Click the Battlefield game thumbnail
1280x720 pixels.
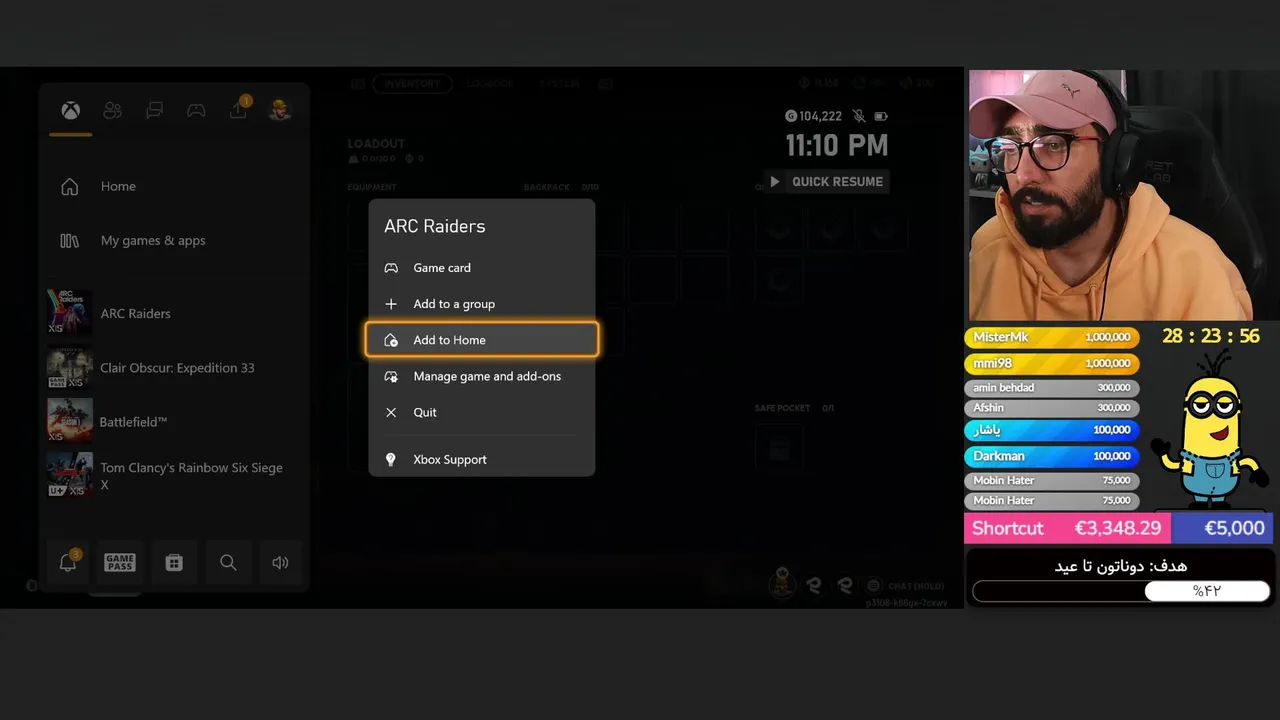(70, 421)
